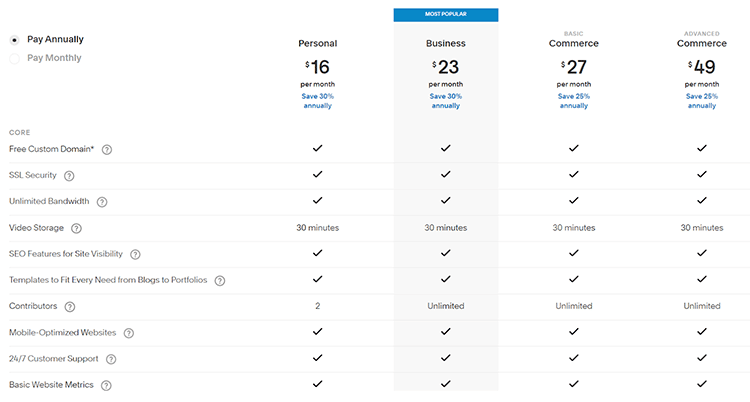Show info for SEO Features for Site Visibility
The height and width of the screenshot is (402, 750).
click(x=135, y=254)
